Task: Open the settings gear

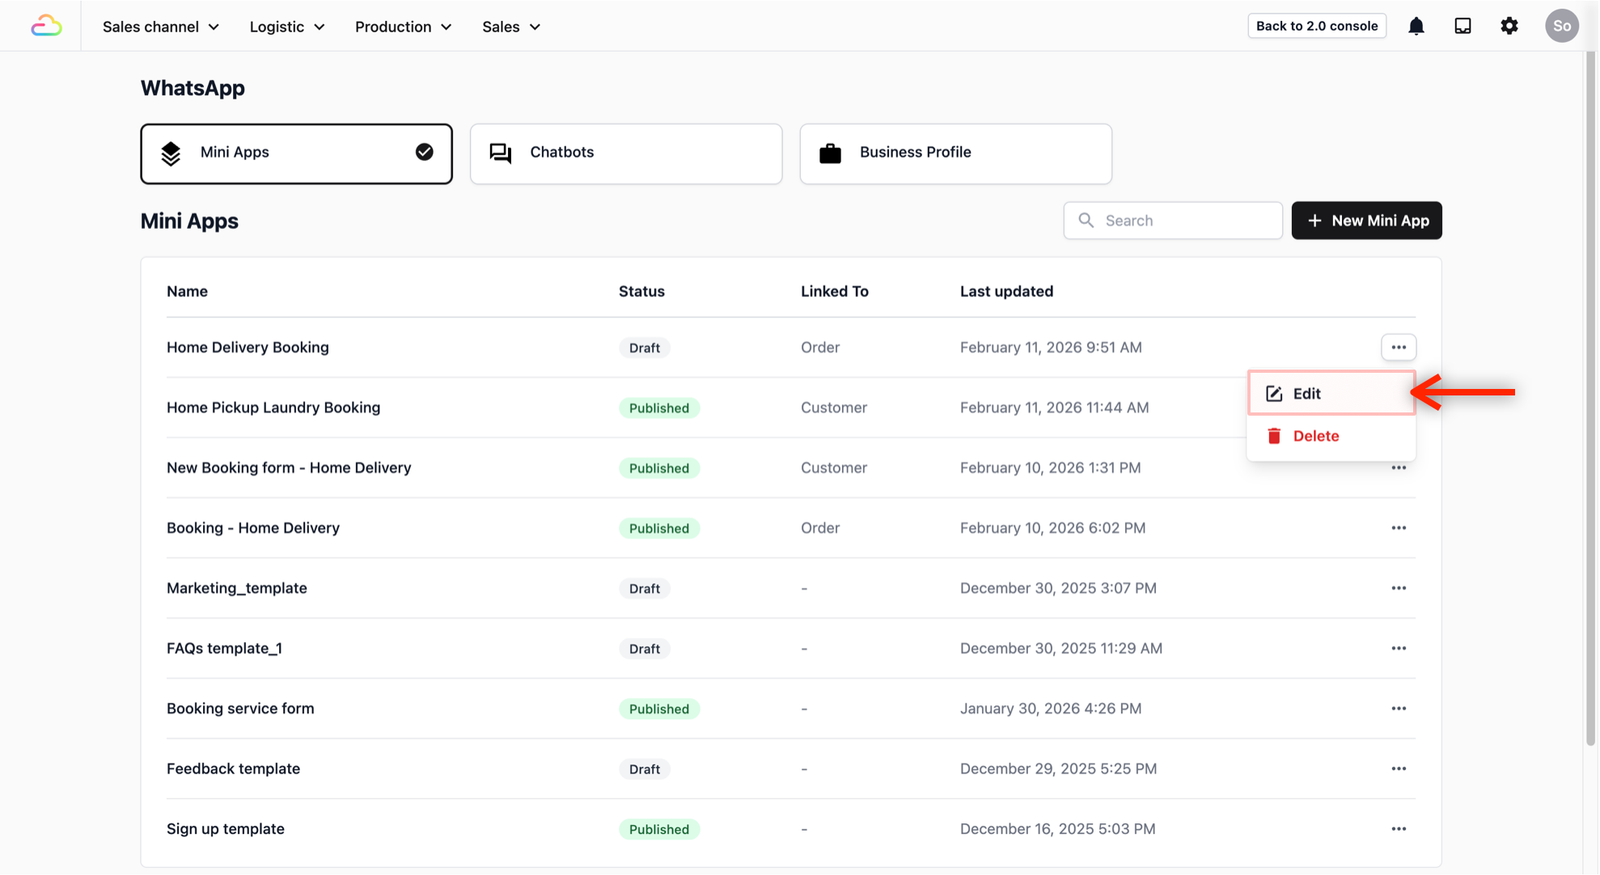Action: coord(1509,26)
